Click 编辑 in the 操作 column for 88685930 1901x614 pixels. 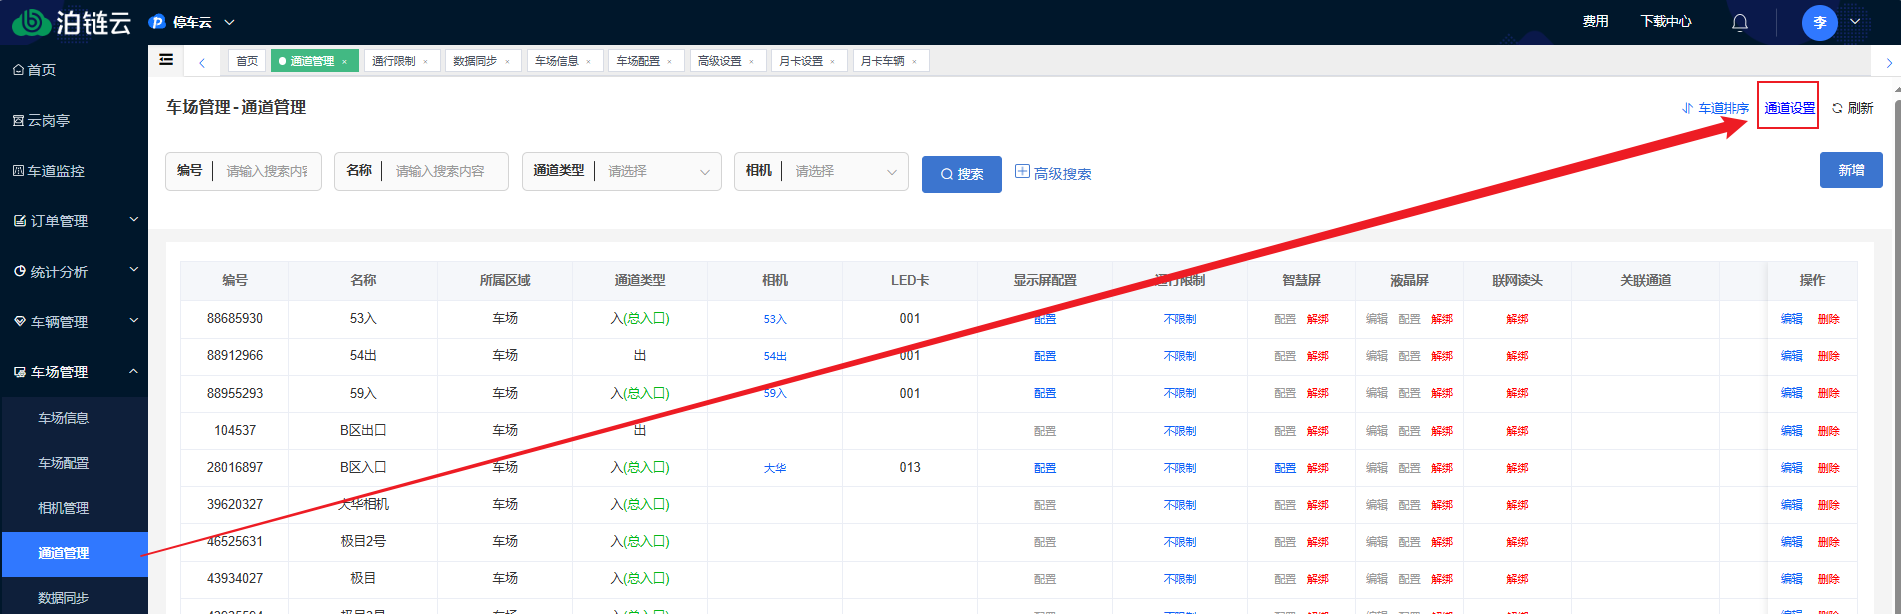(x=1792, y=319)
